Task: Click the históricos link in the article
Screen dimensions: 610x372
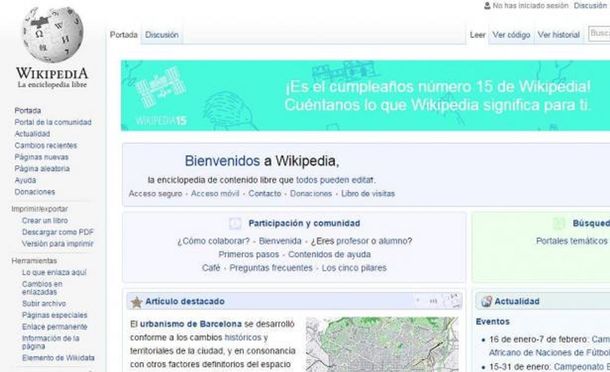Action: [243, 337]
